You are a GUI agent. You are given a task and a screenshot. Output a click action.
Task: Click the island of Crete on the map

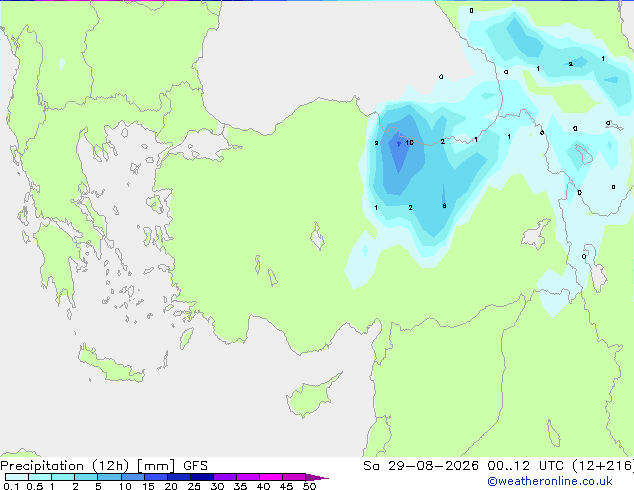pyautogui.click(x=110, y=366)
